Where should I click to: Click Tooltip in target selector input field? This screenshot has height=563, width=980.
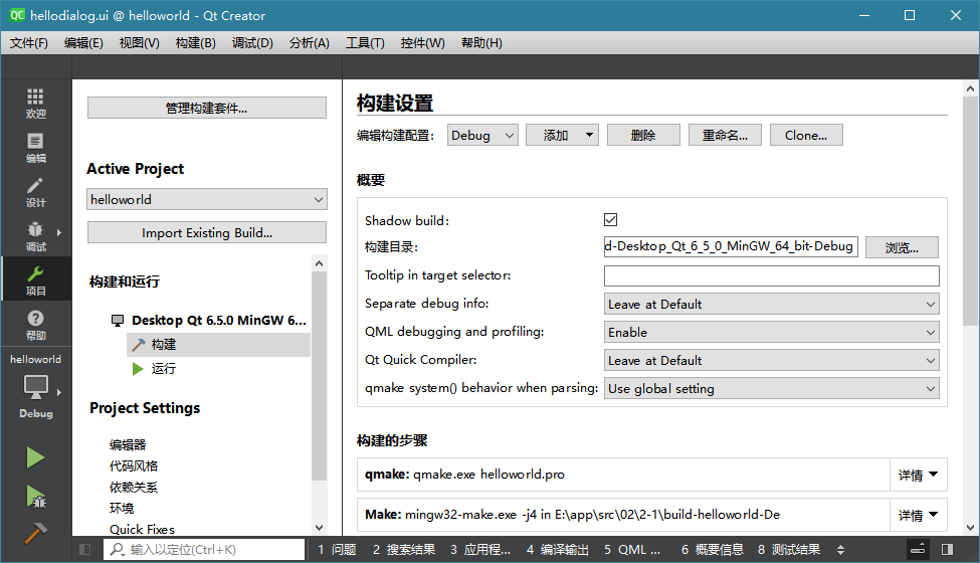[771, 276]
